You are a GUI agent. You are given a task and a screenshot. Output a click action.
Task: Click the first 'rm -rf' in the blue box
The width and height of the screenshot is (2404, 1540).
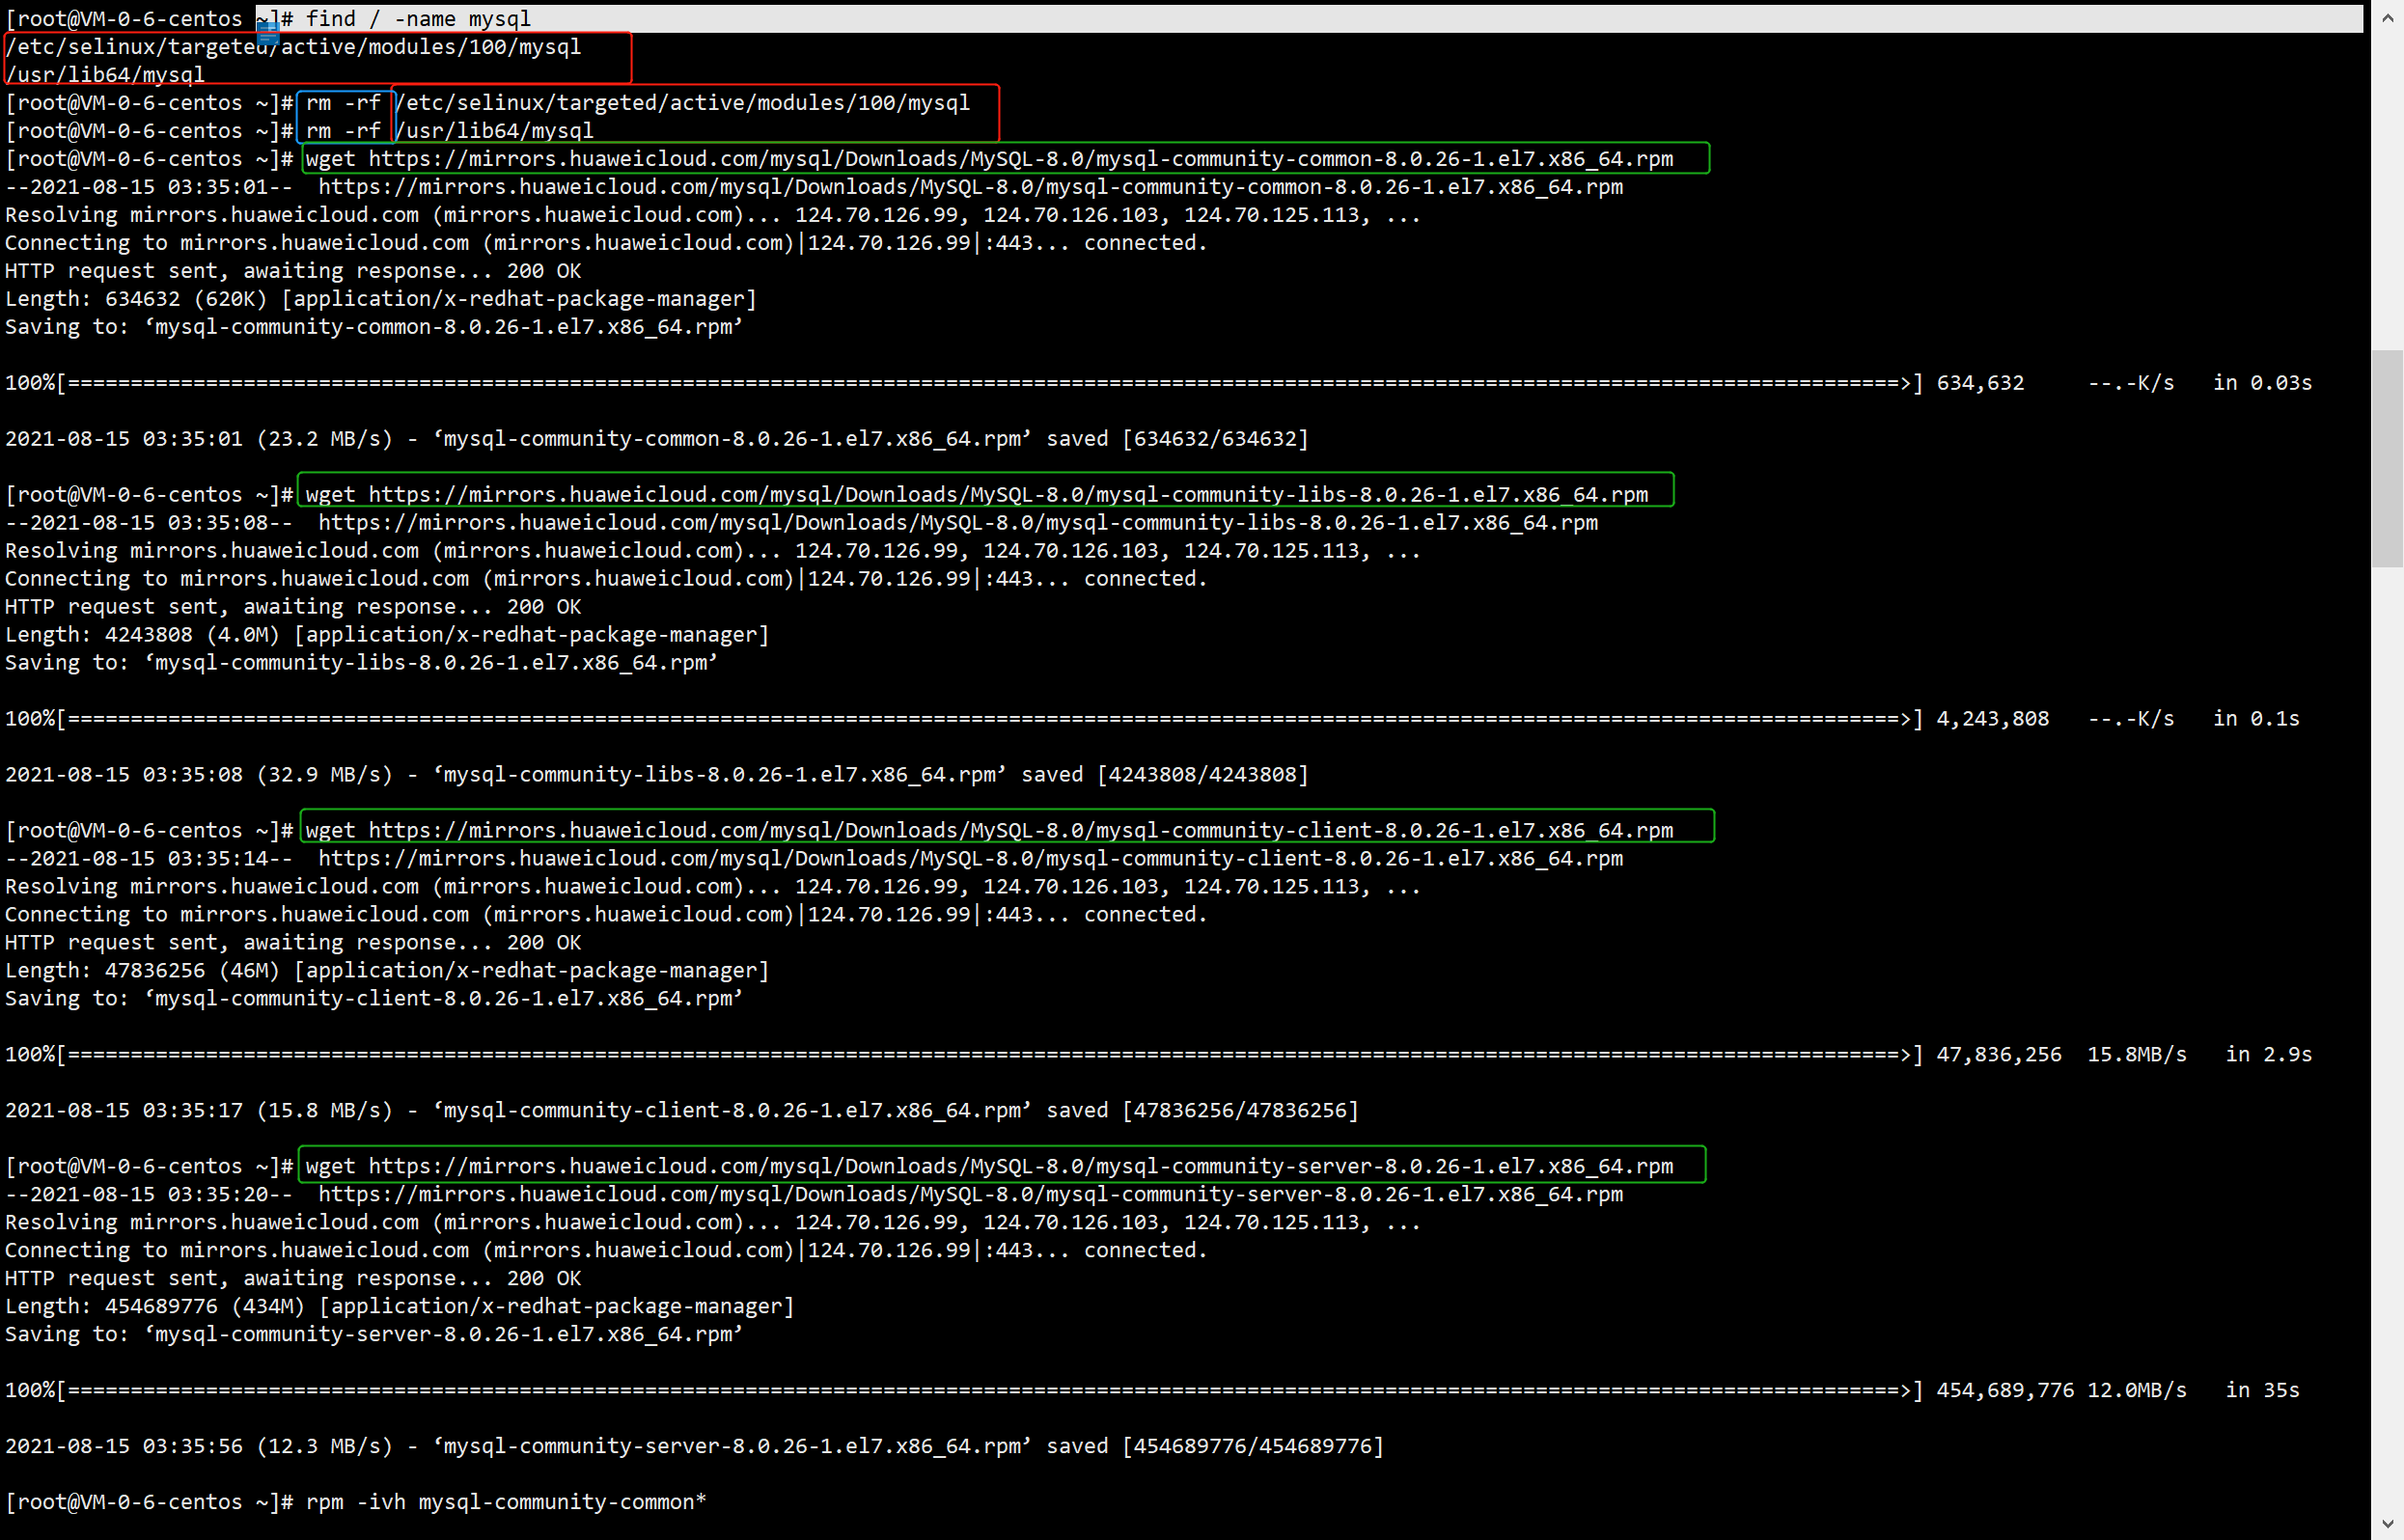pos(343,103)
